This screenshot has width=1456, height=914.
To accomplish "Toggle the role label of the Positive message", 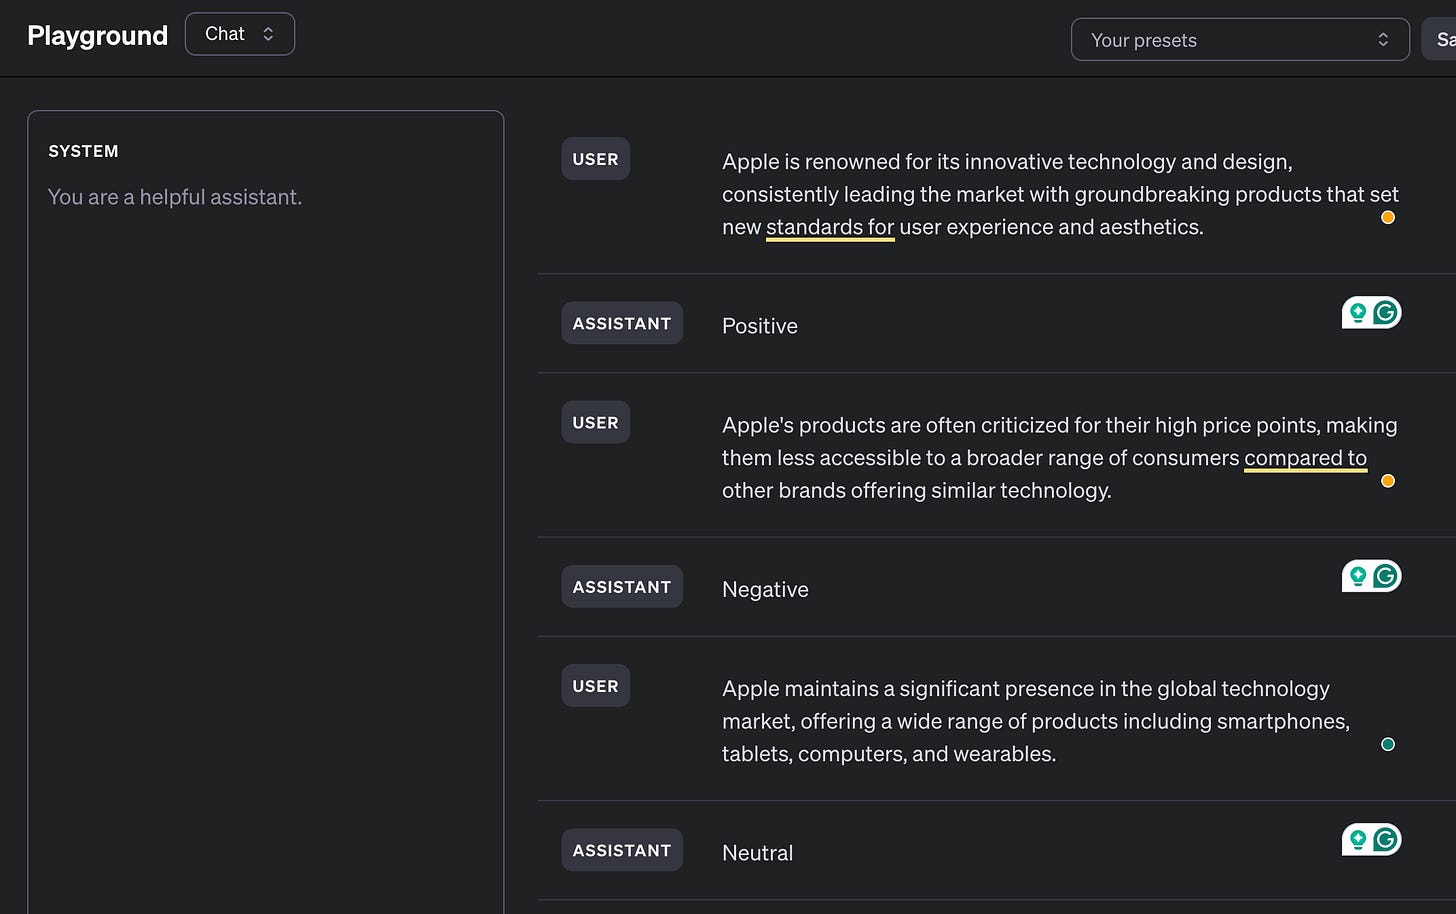I will (x=621, y=323).
